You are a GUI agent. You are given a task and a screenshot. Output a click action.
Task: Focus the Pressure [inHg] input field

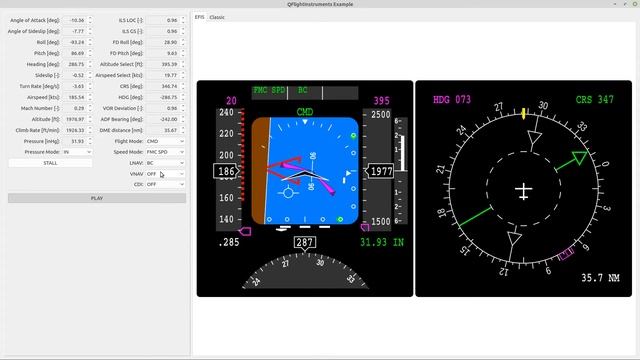pyautogui.click(x=77, y=141)
